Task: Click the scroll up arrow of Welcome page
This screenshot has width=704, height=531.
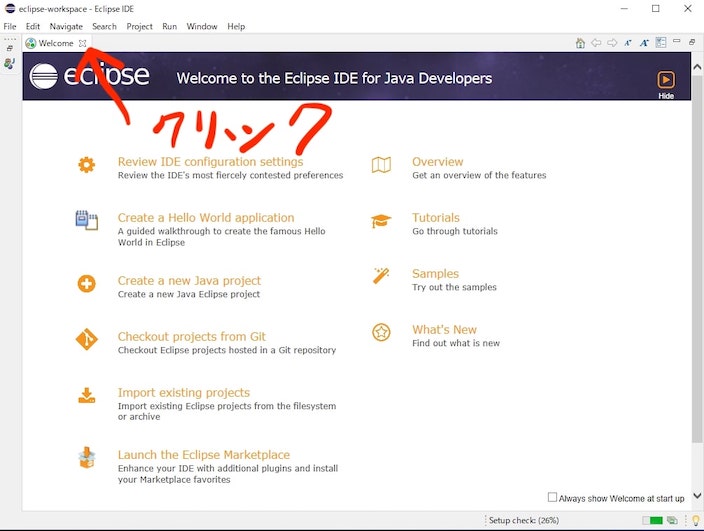Action: pos(697,67)
